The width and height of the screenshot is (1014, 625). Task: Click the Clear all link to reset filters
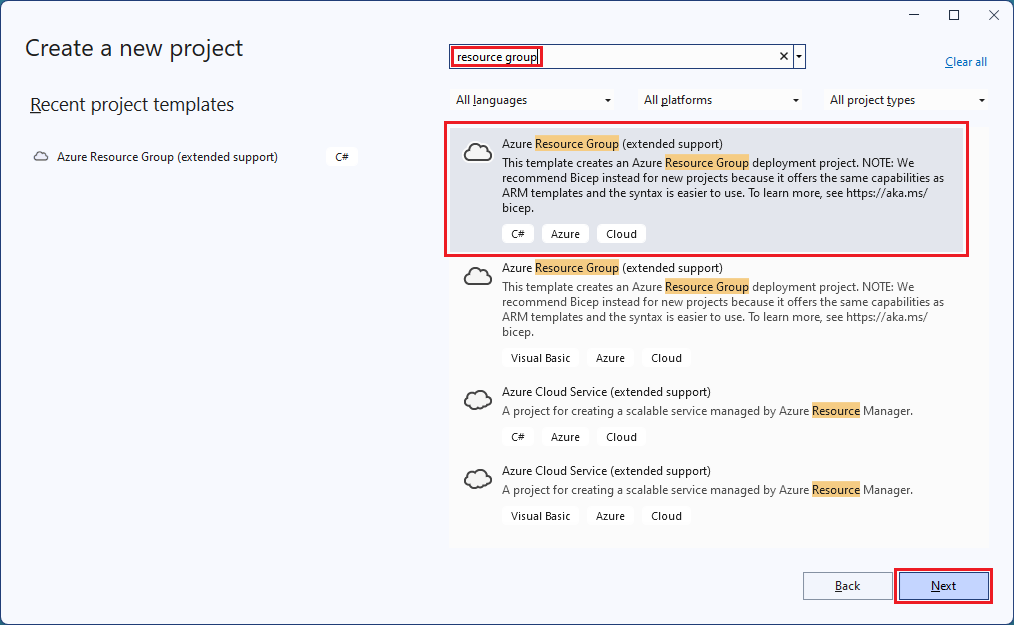point(965,61)
